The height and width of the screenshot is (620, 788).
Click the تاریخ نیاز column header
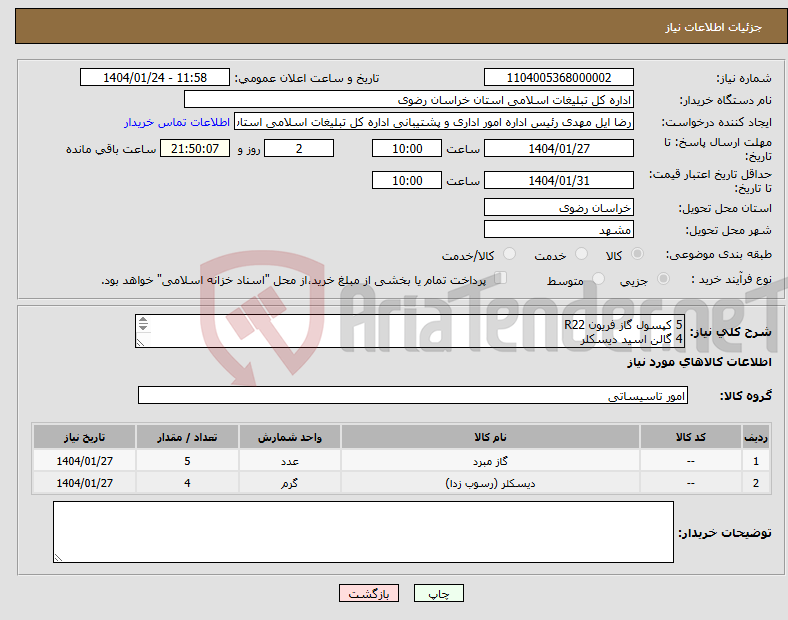click(84, 437)
